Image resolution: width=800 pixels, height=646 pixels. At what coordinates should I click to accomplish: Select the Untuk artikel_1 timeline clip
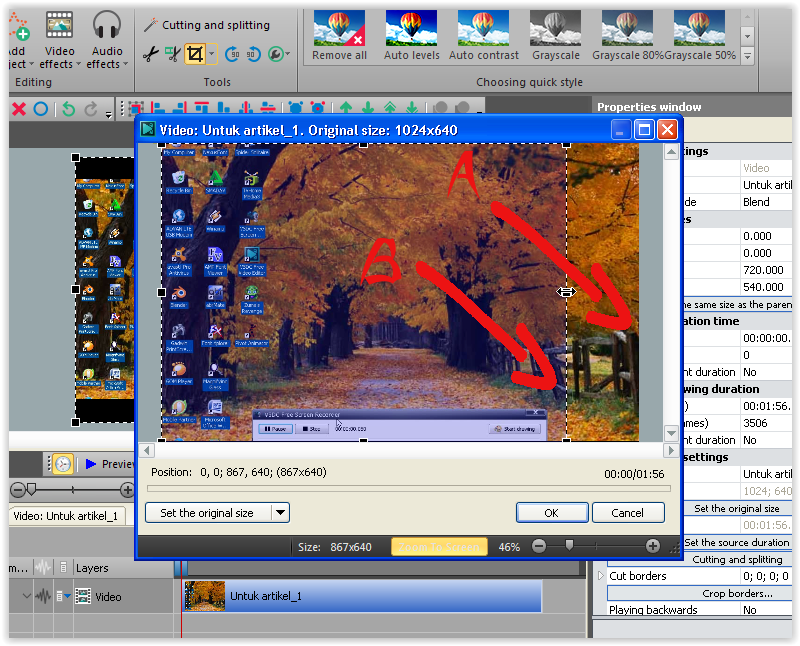pos(363,595)
